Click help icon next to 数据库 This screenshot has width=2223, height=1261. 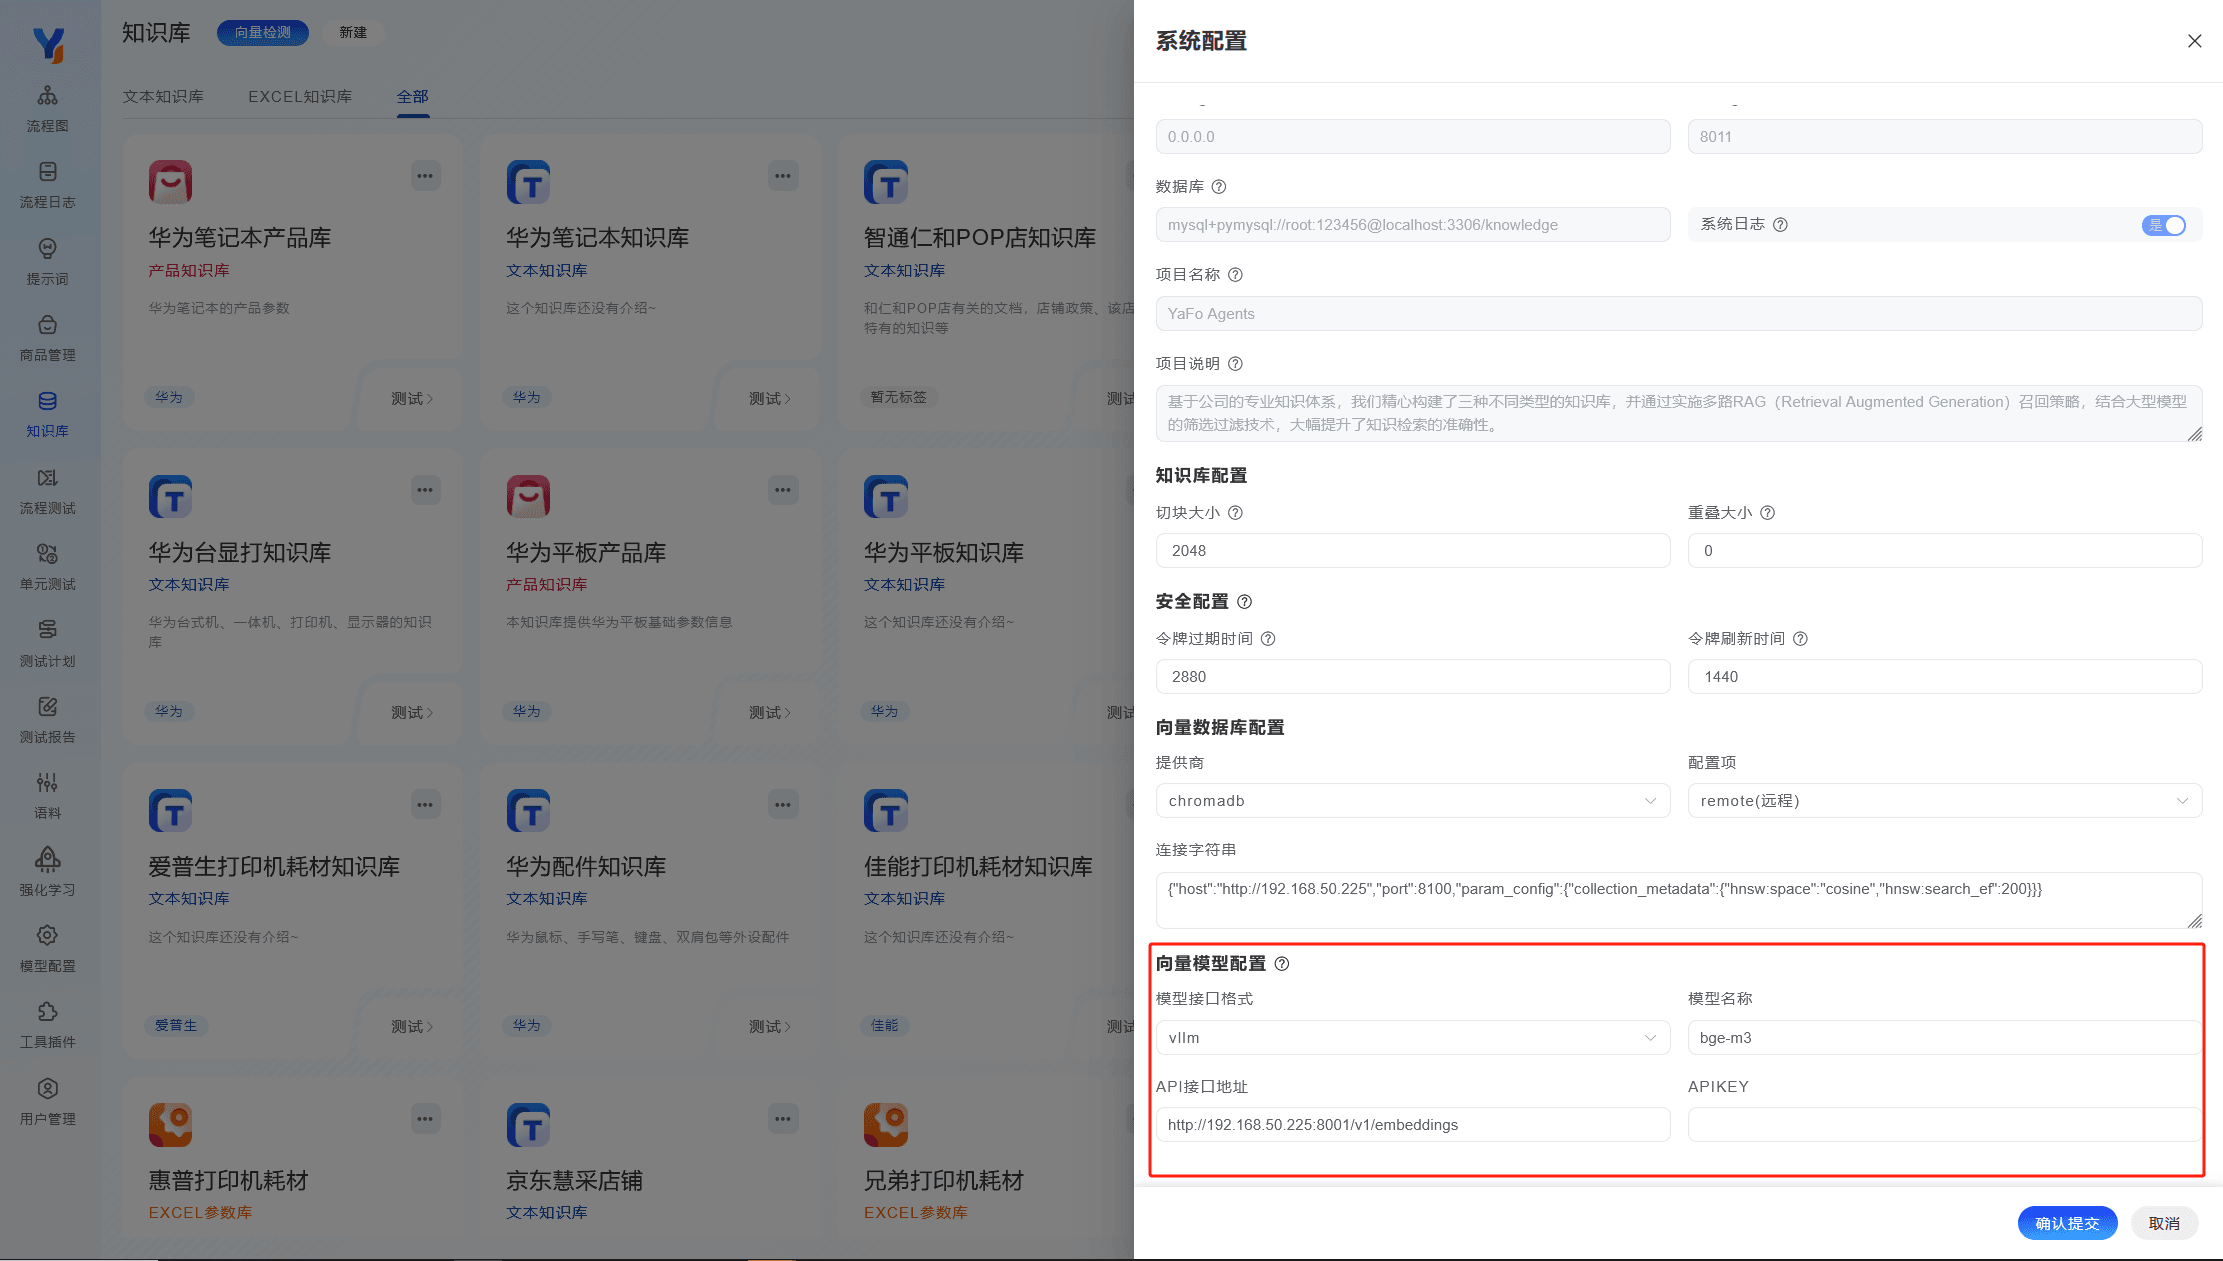[x=1218, y=187]
